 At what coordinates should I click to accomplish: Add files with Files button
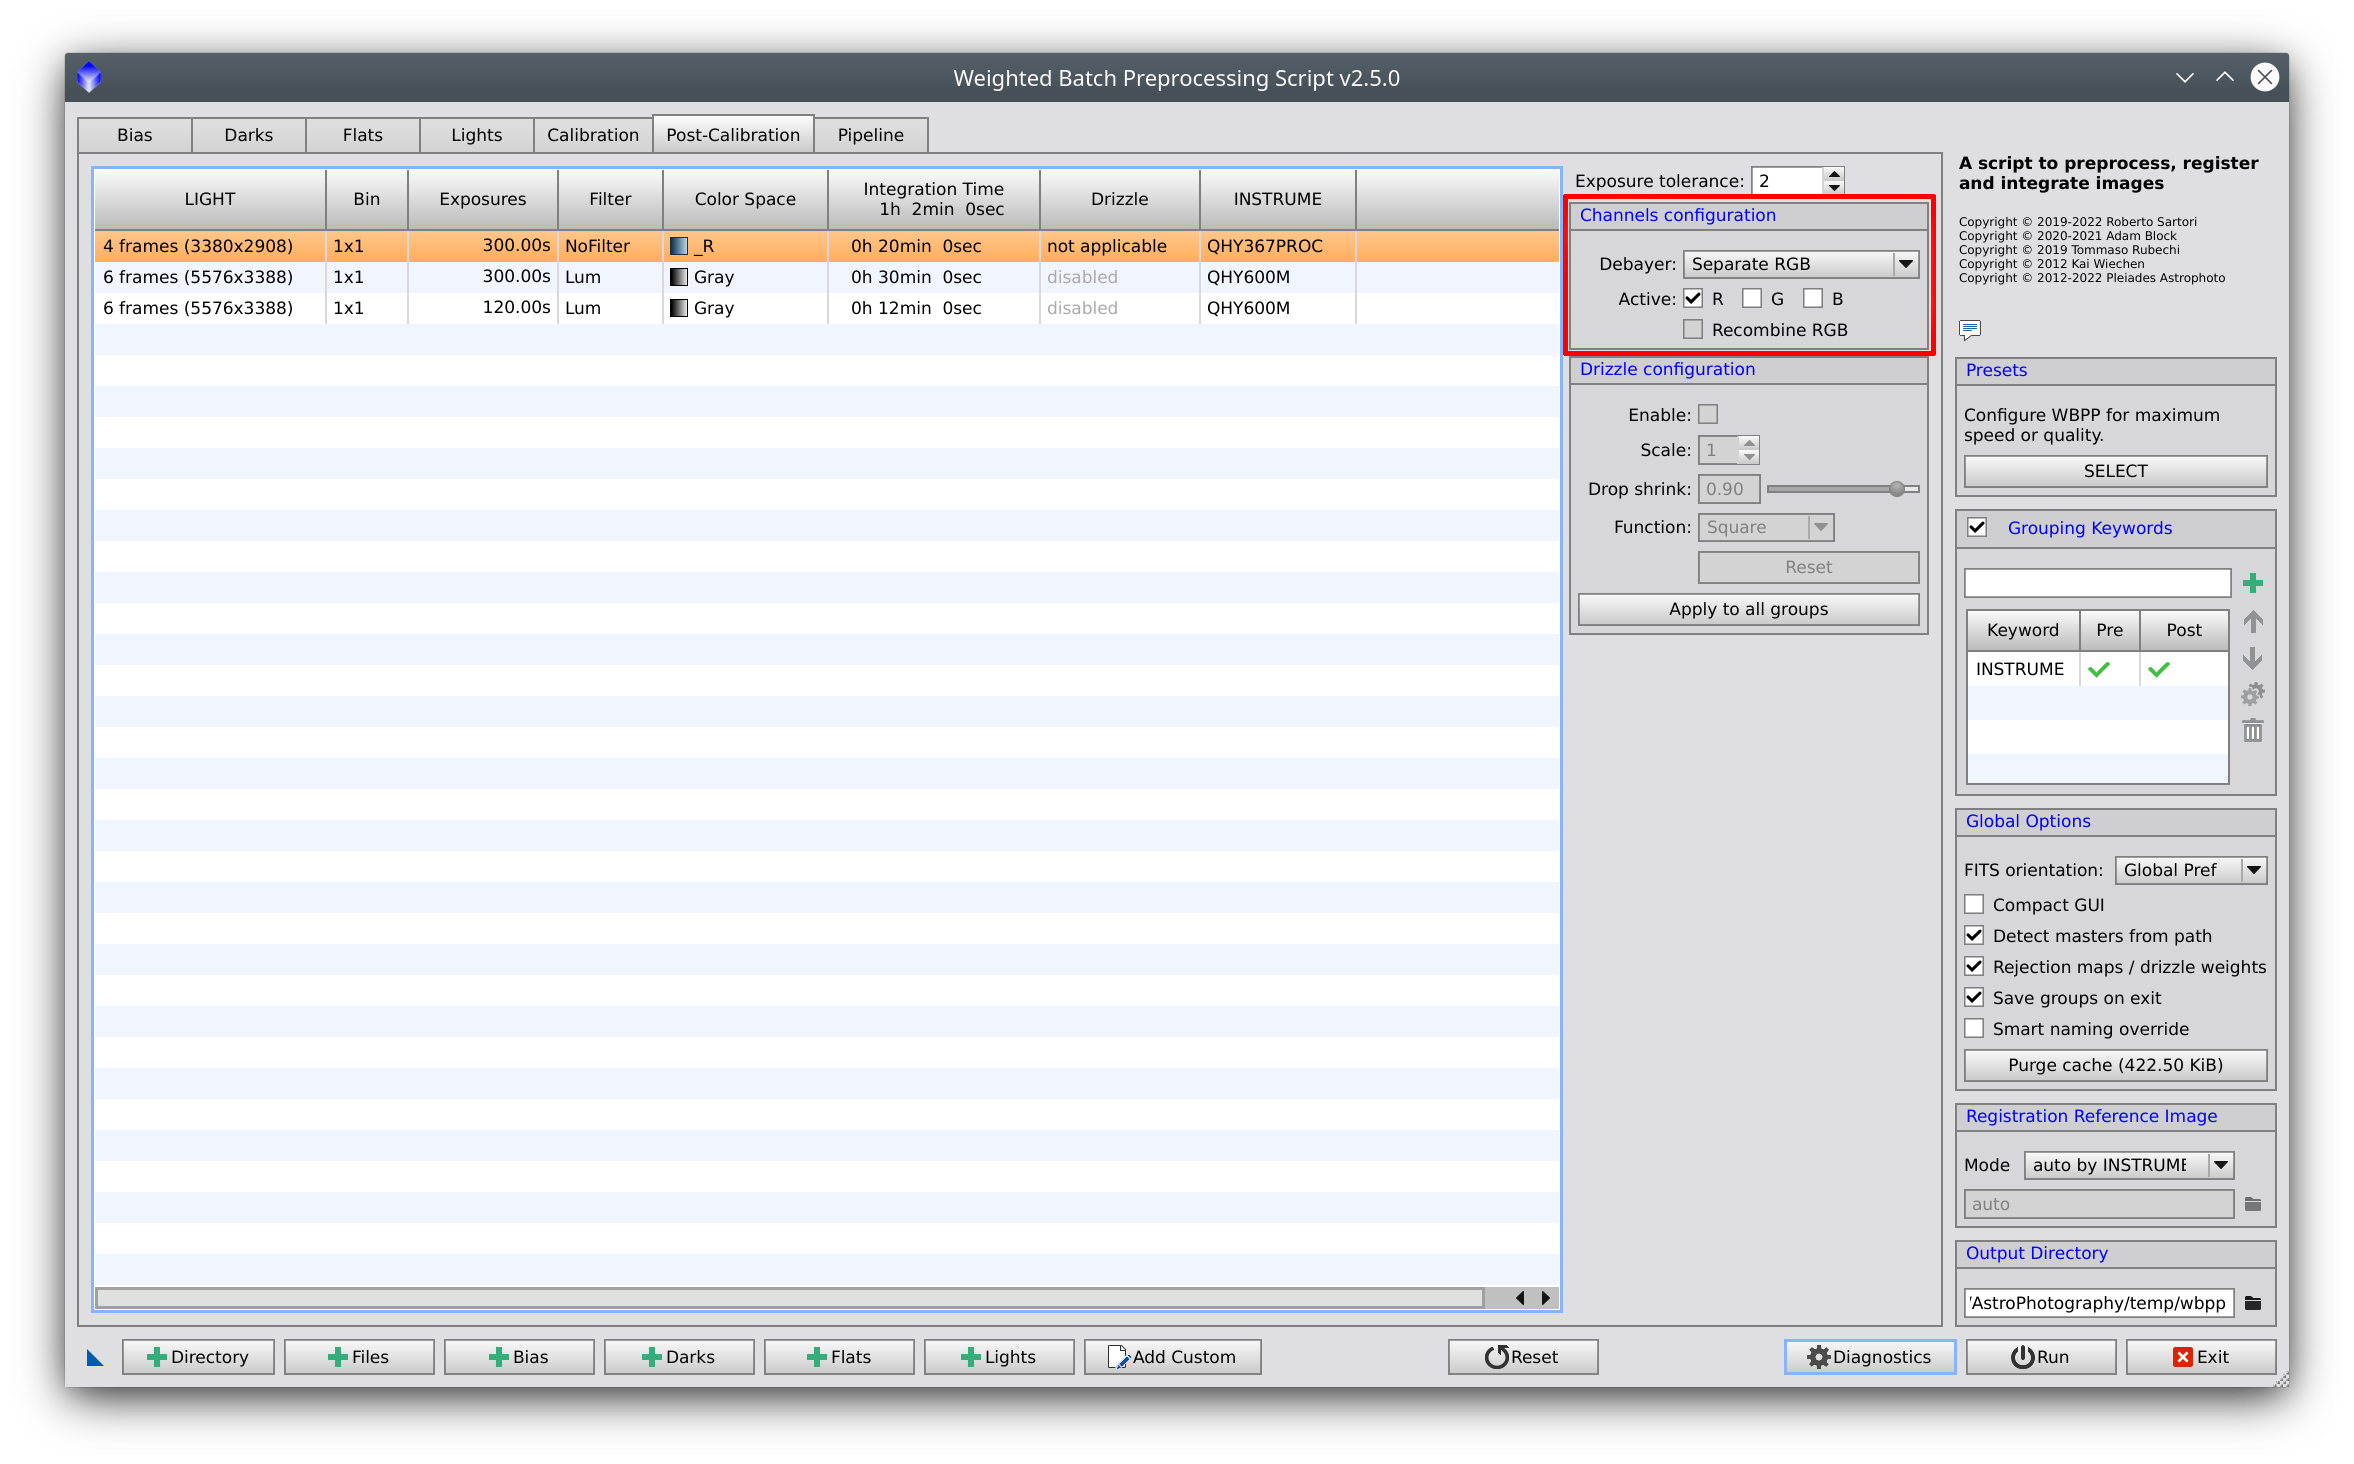coord(358,1357)
